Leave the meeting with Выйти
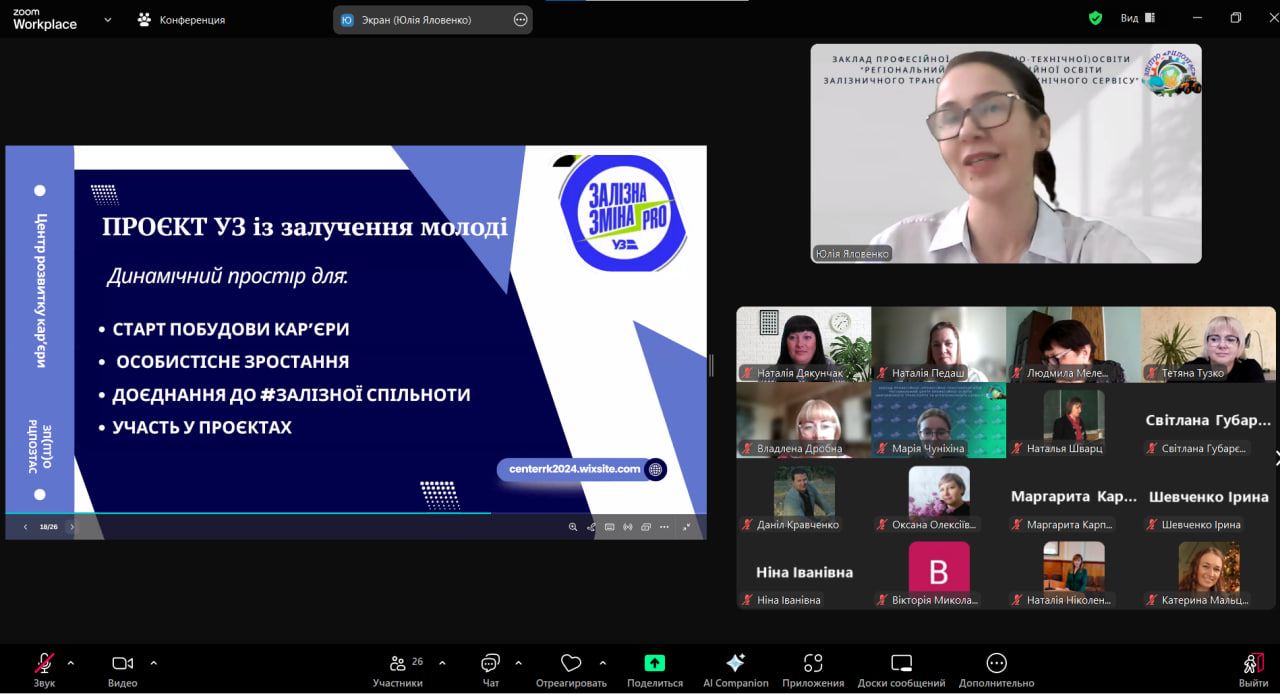This screenshot has width=1280, height=694. click(1253, 669)
